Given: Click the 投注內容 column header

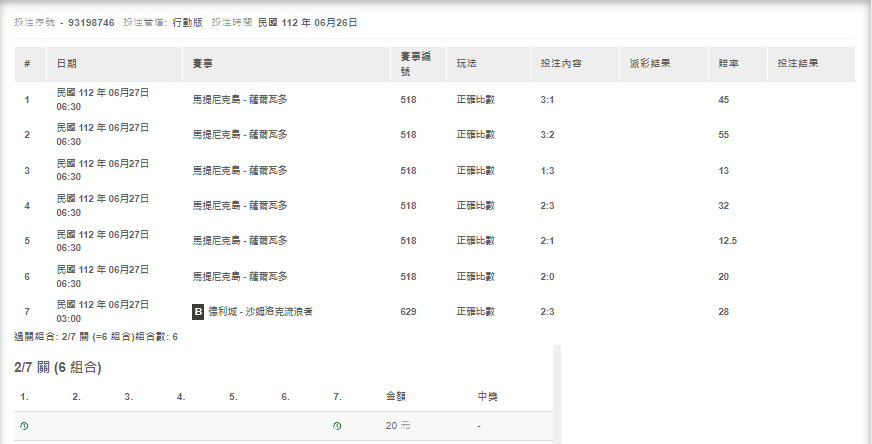Looking at the screenshot, I should tap(560, 63).
